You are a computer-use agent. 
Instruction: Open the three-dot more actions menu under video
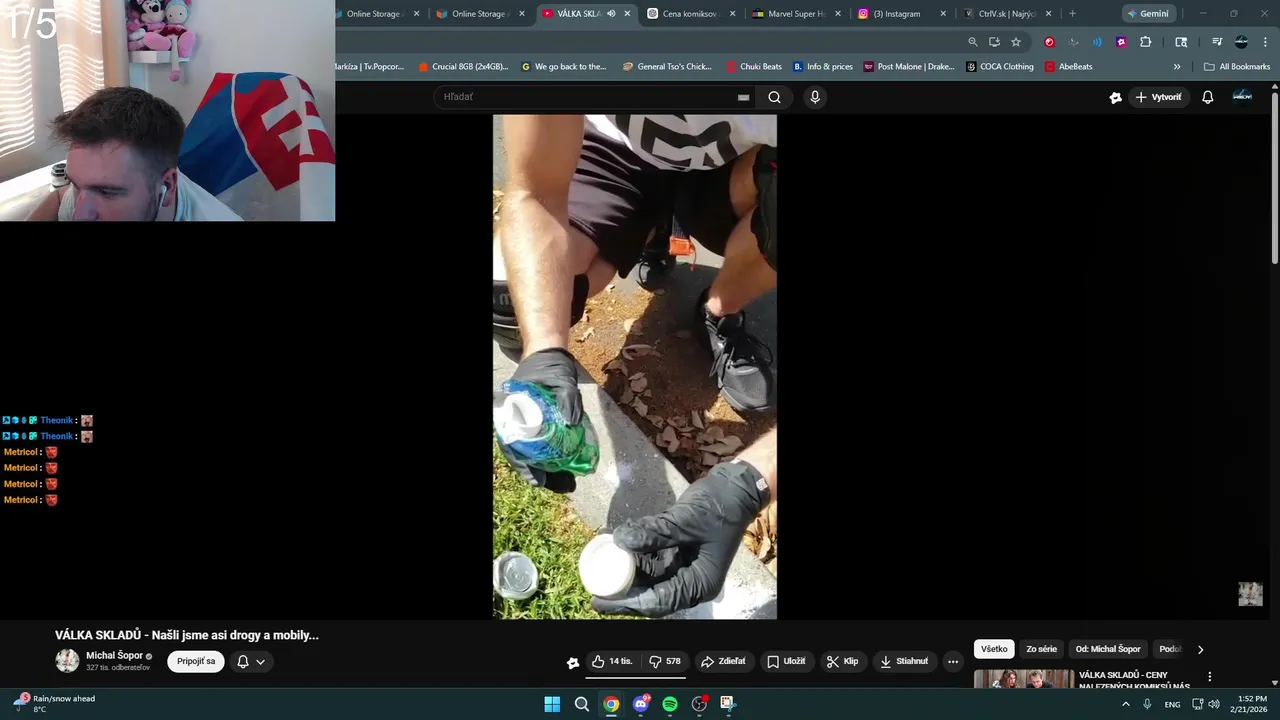[953, 661]
